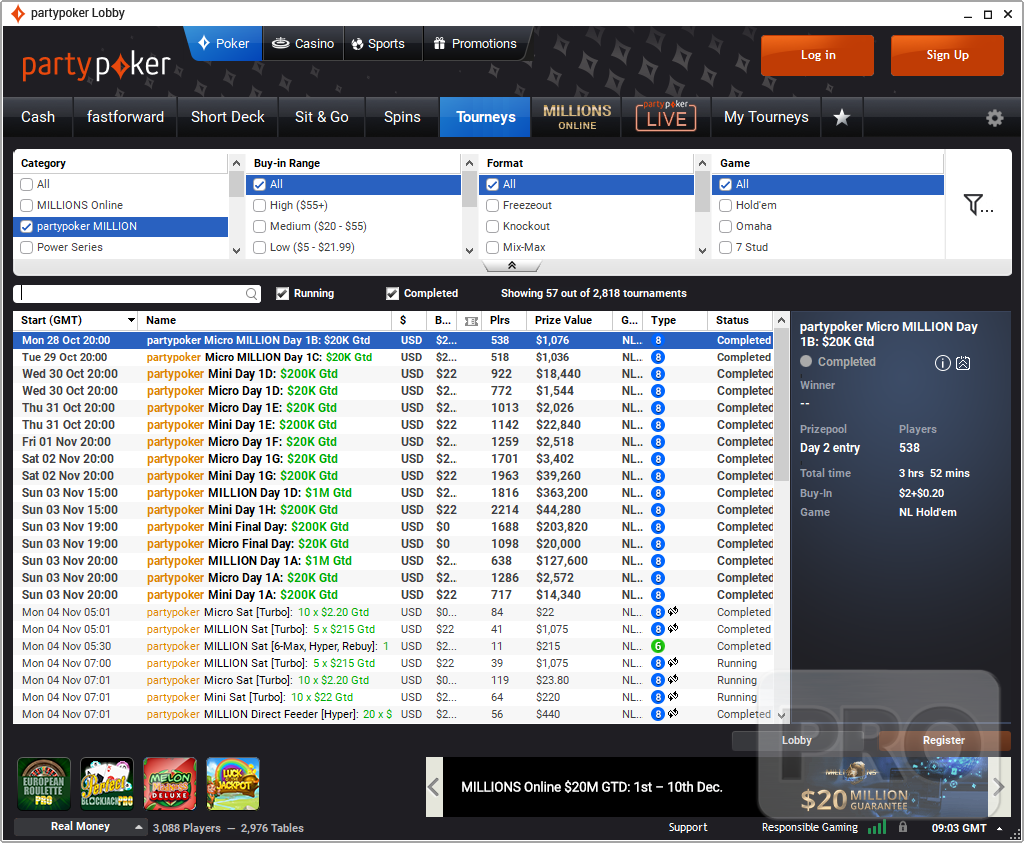
Task: Open Responsible Gaming link
Action: [x=810, y=827]
